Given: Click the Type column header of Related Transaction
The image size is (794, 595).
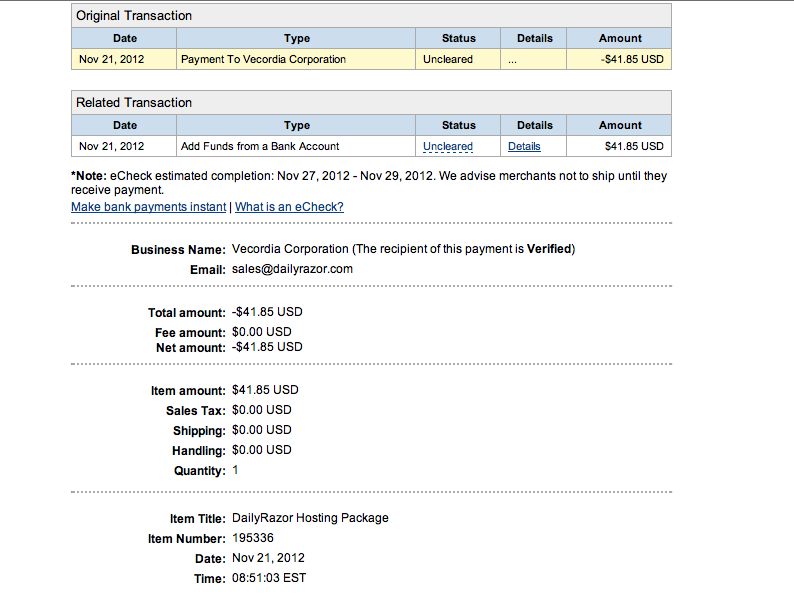Looking at the screenshot, I should click(x=296, y=126).
